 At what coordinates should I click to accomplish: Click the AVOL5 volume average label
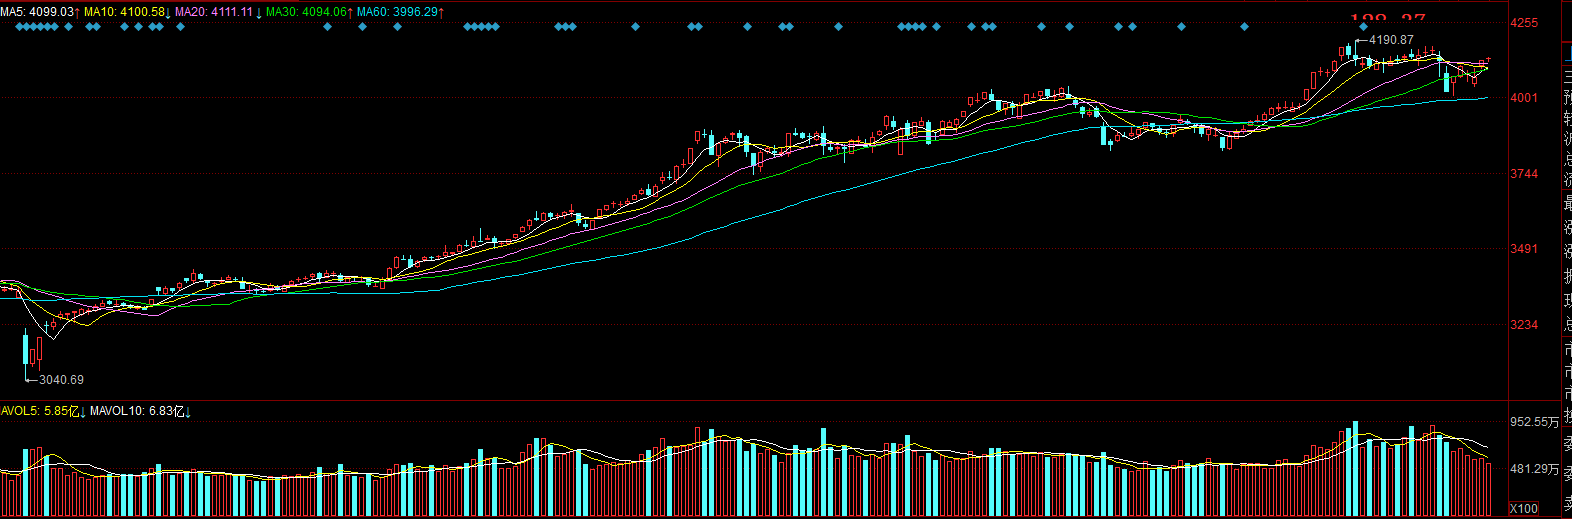point(42,411)
